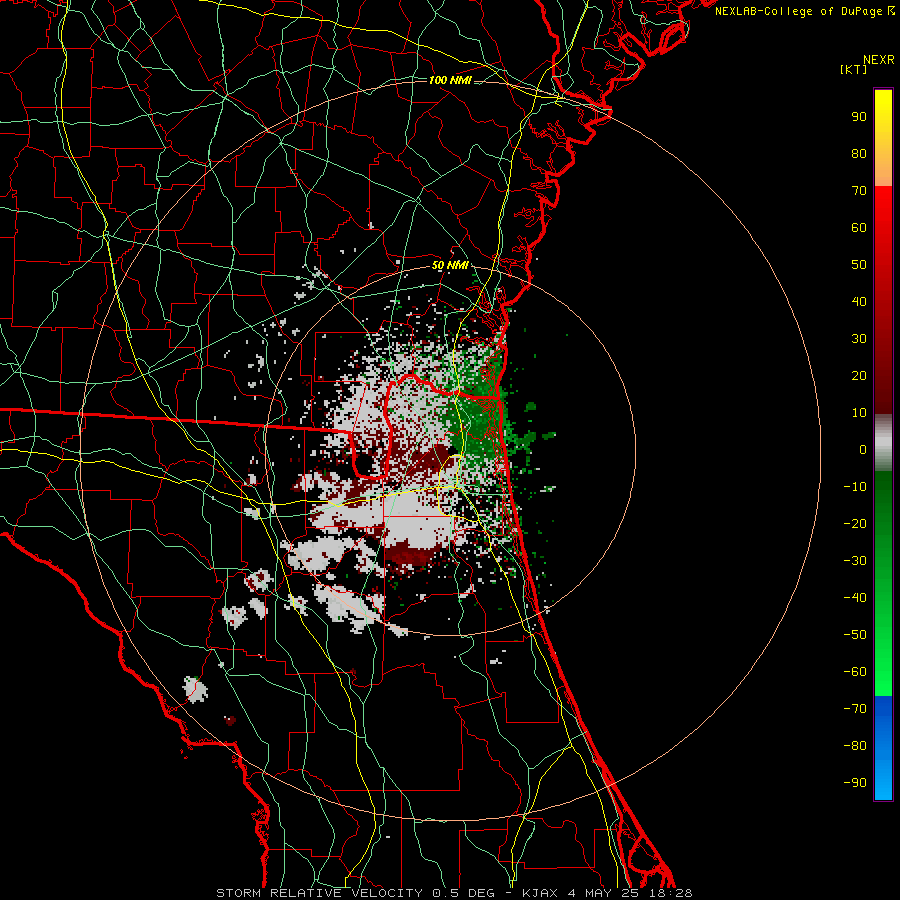
Task: Click the -10 scale label
Action: click(855, 487)
